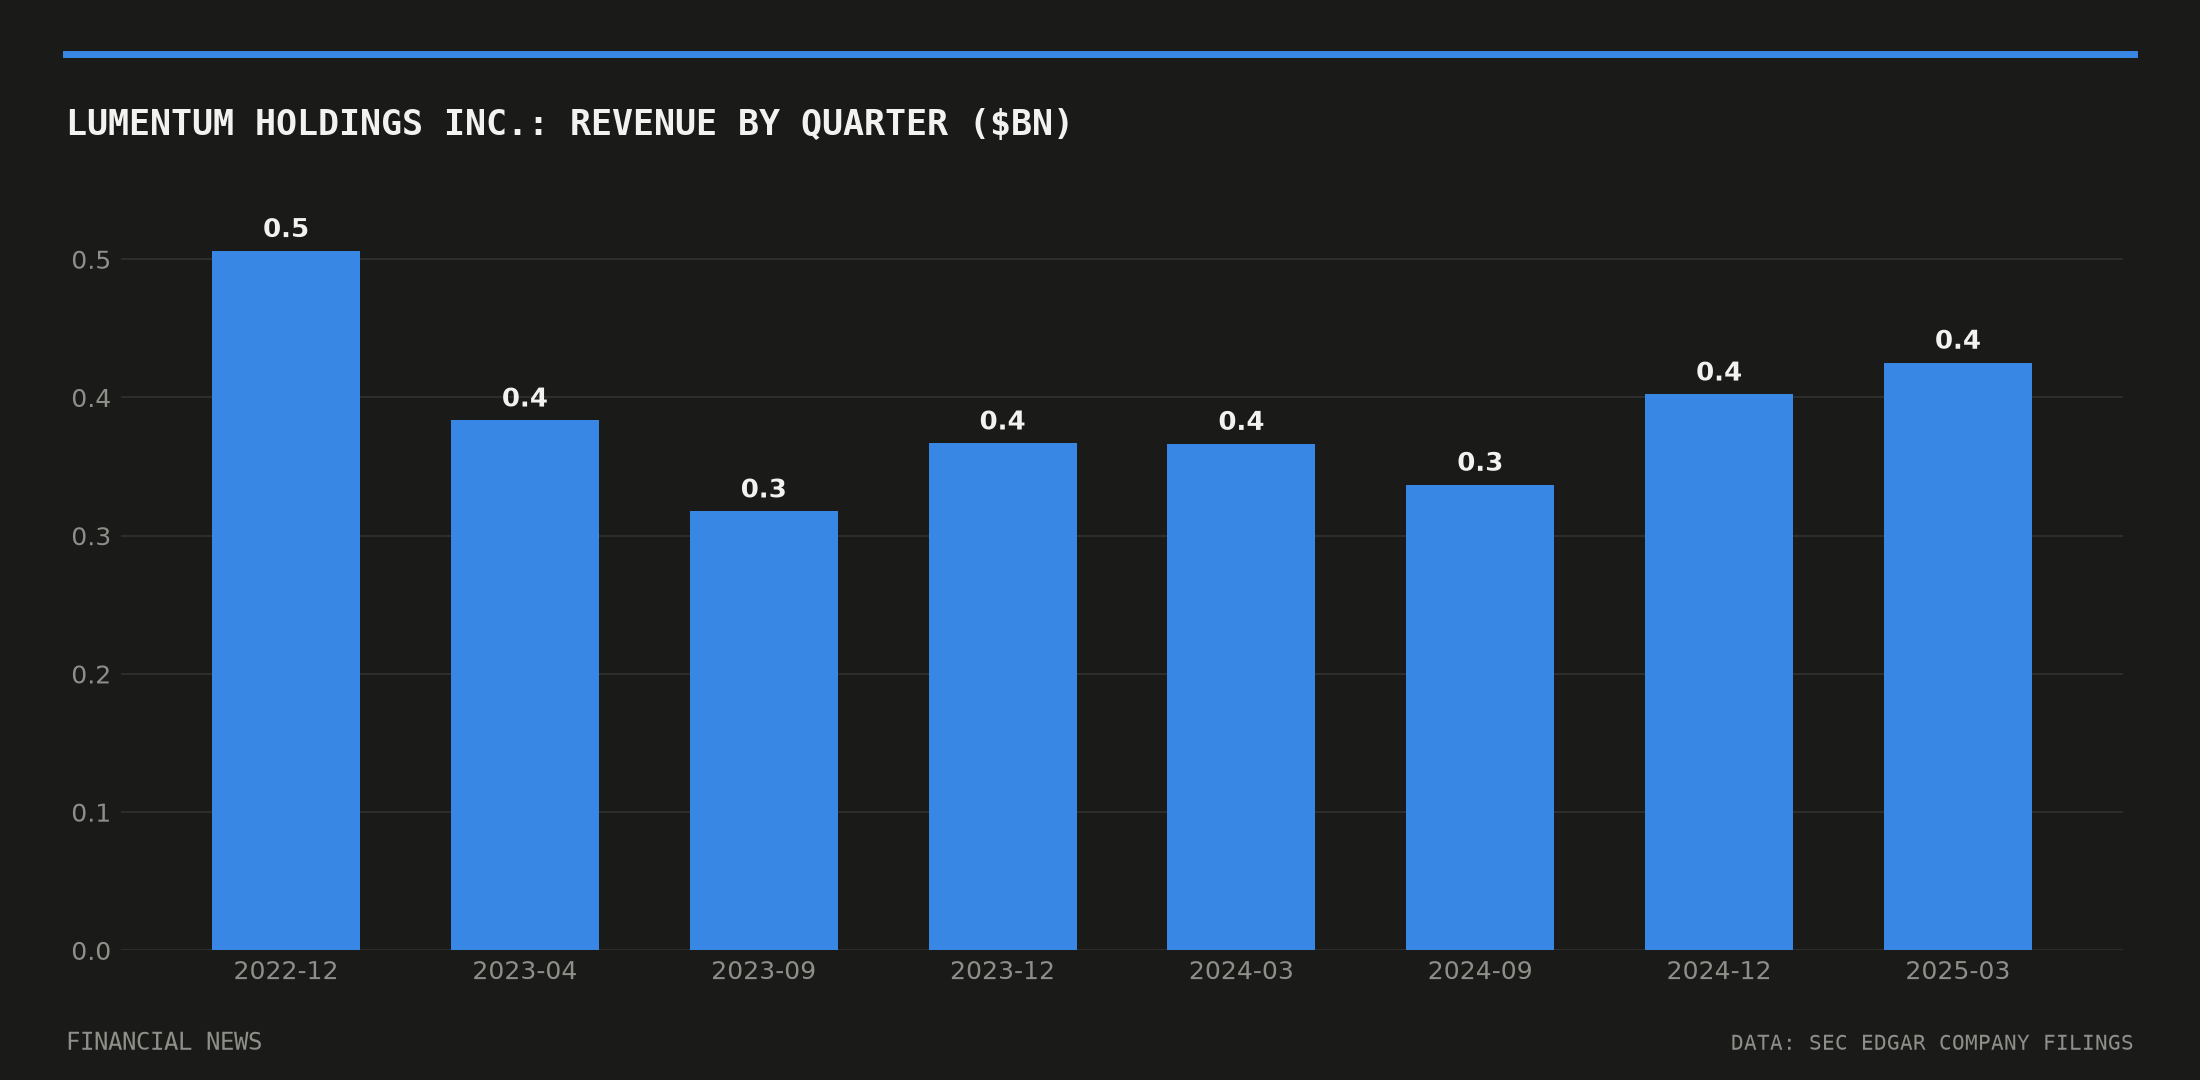Click the 0.3 value label above 2023-09 bar
Viewport: 2200px width, 1080px height.
pos(764,489)
